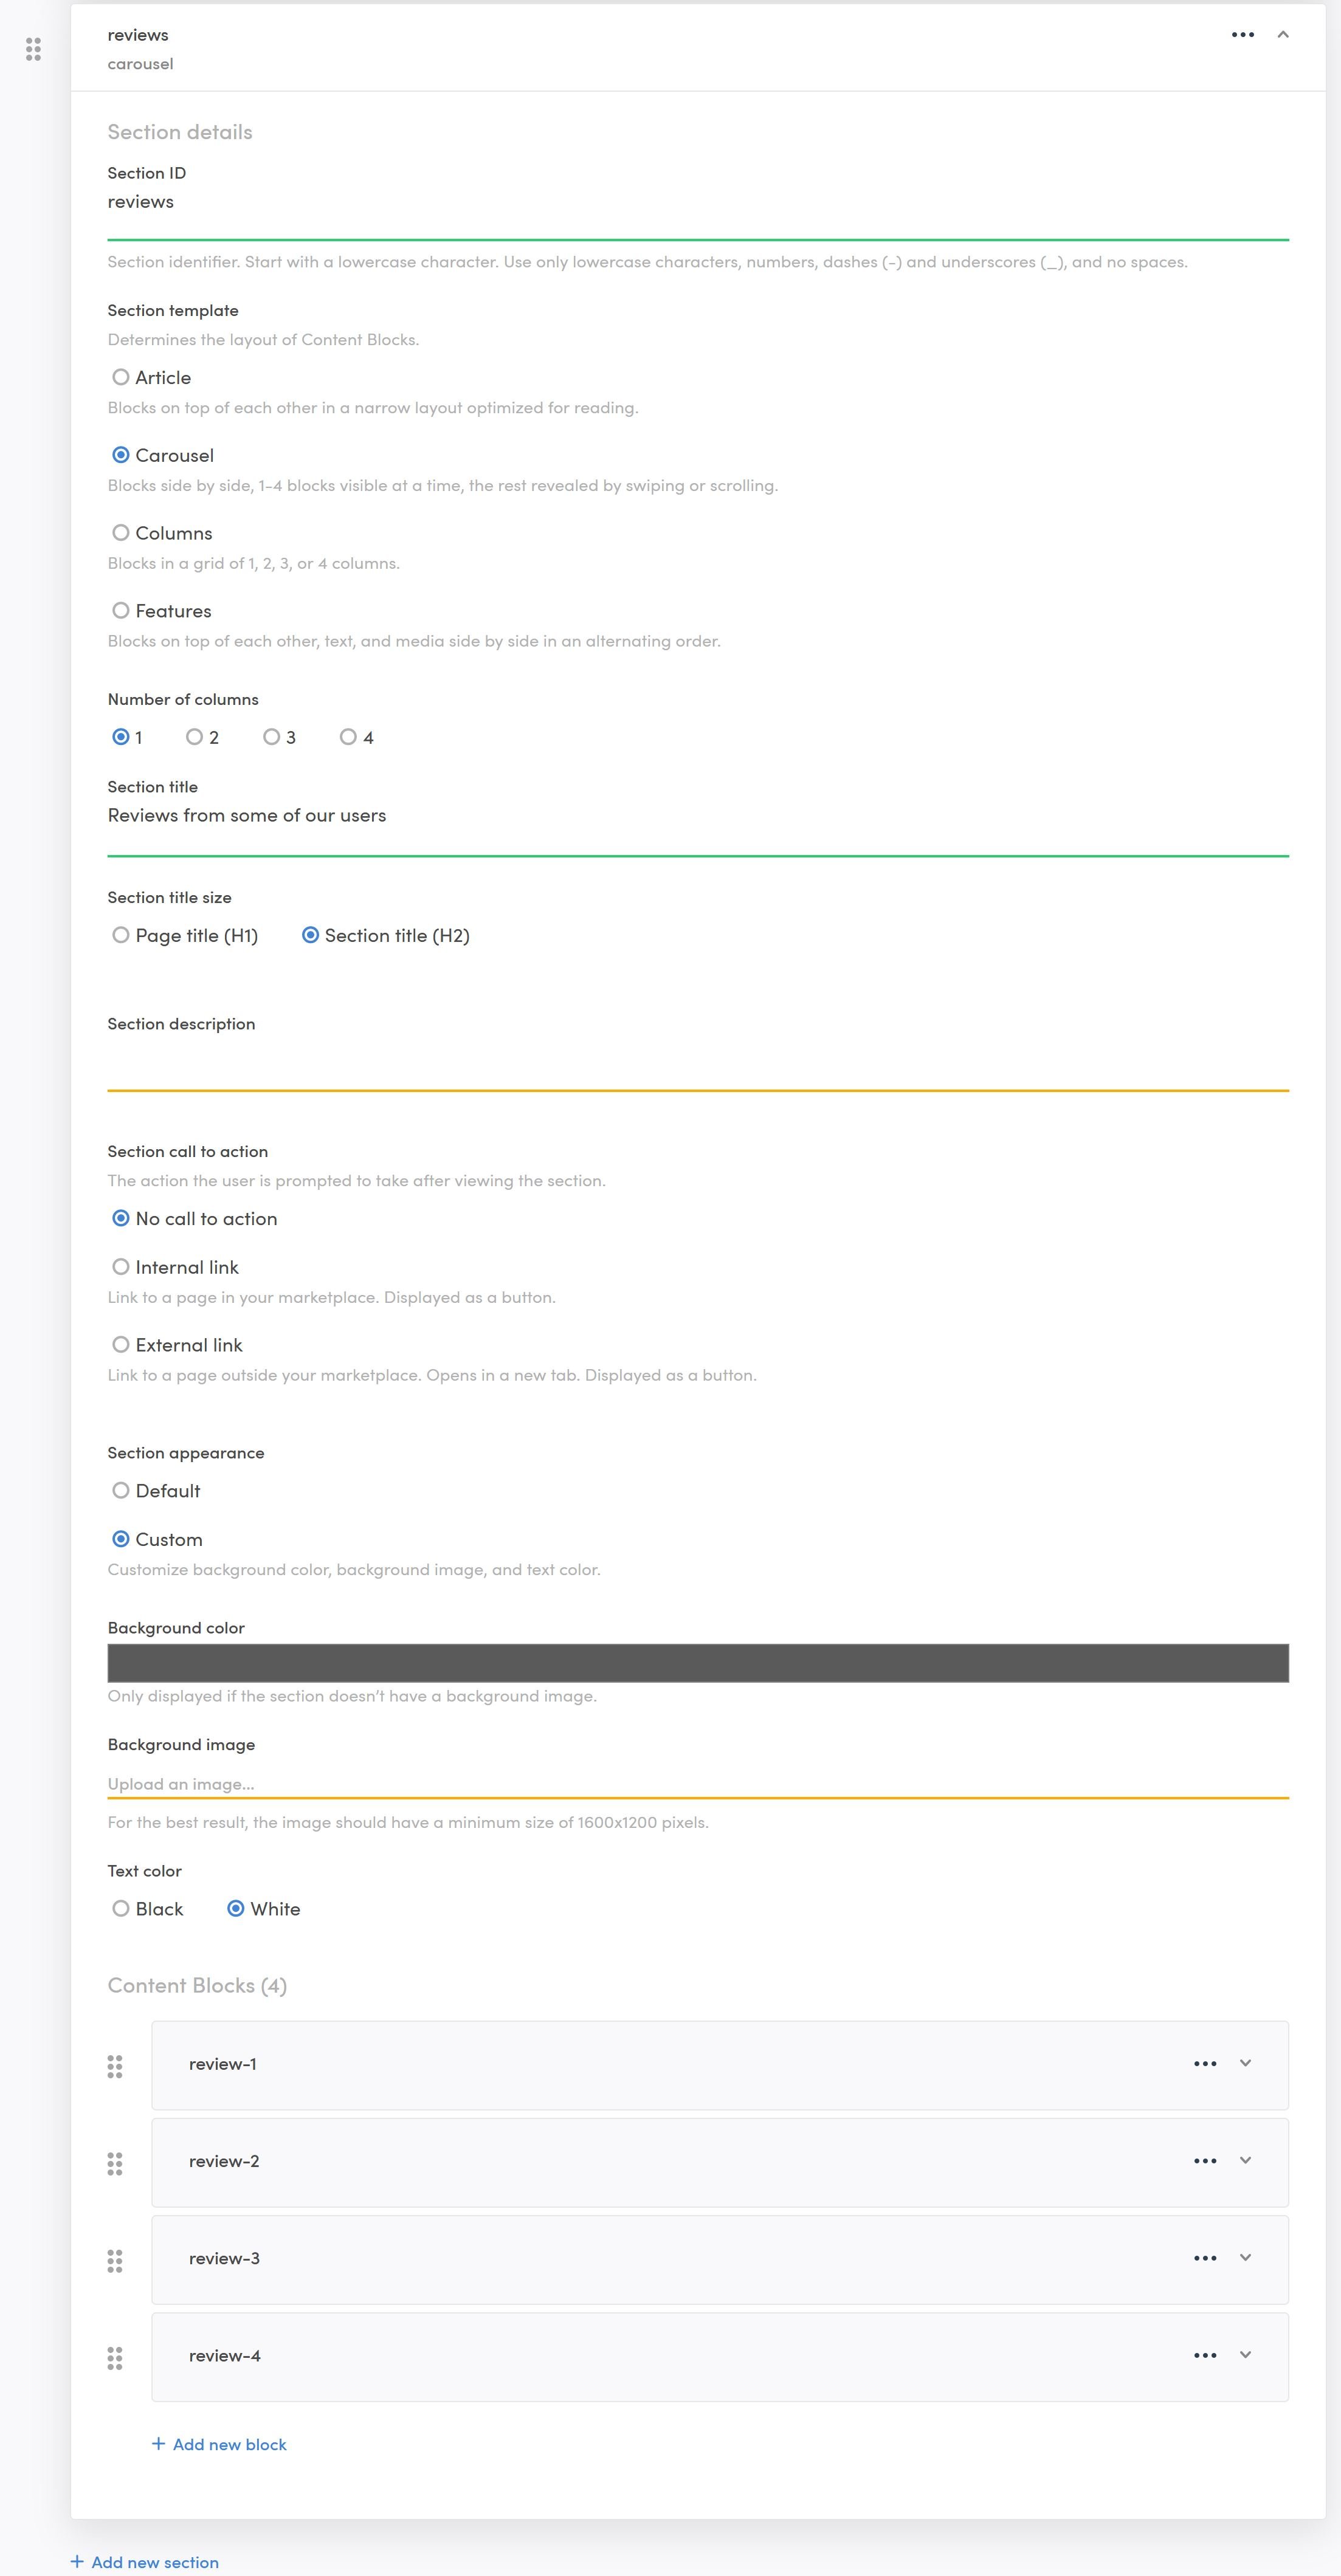
Task: Expand the review-1 content block
Action: 1245,2063
